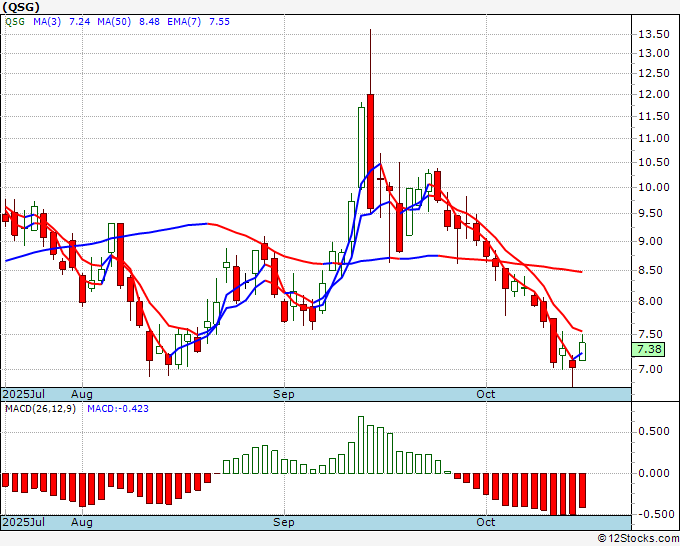The width and height of the screenshot is (680, 546).
Task: Click the 11.00 price axis label
Action: (654, 138)
